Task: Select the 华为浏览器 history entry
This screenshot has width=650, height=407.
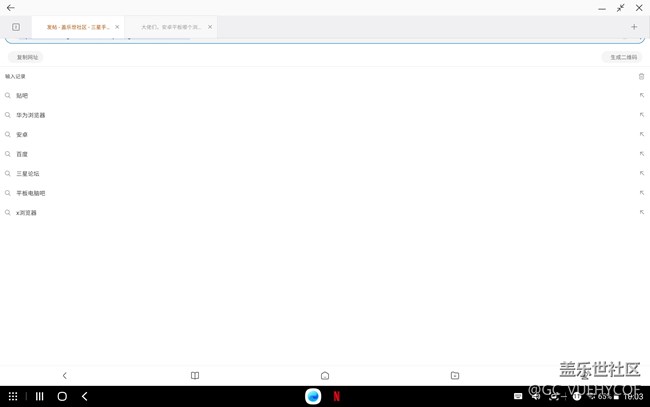Action: [31, 115]
